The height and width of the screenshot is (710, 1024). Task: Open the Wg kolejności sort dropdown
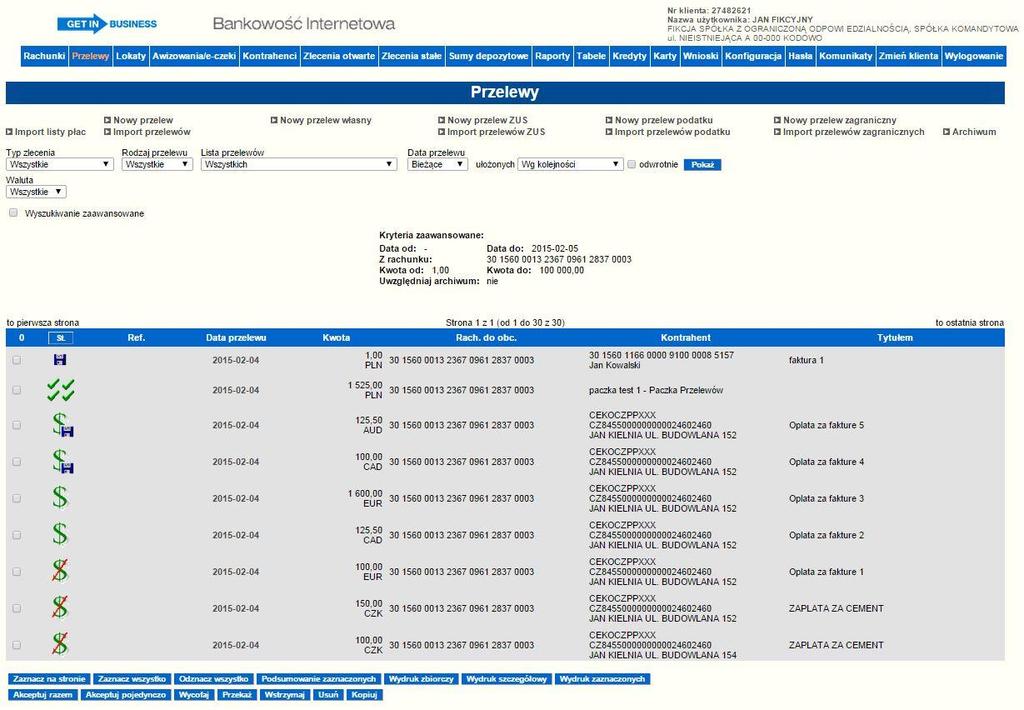pyautogui.click(x=571, y=165)
